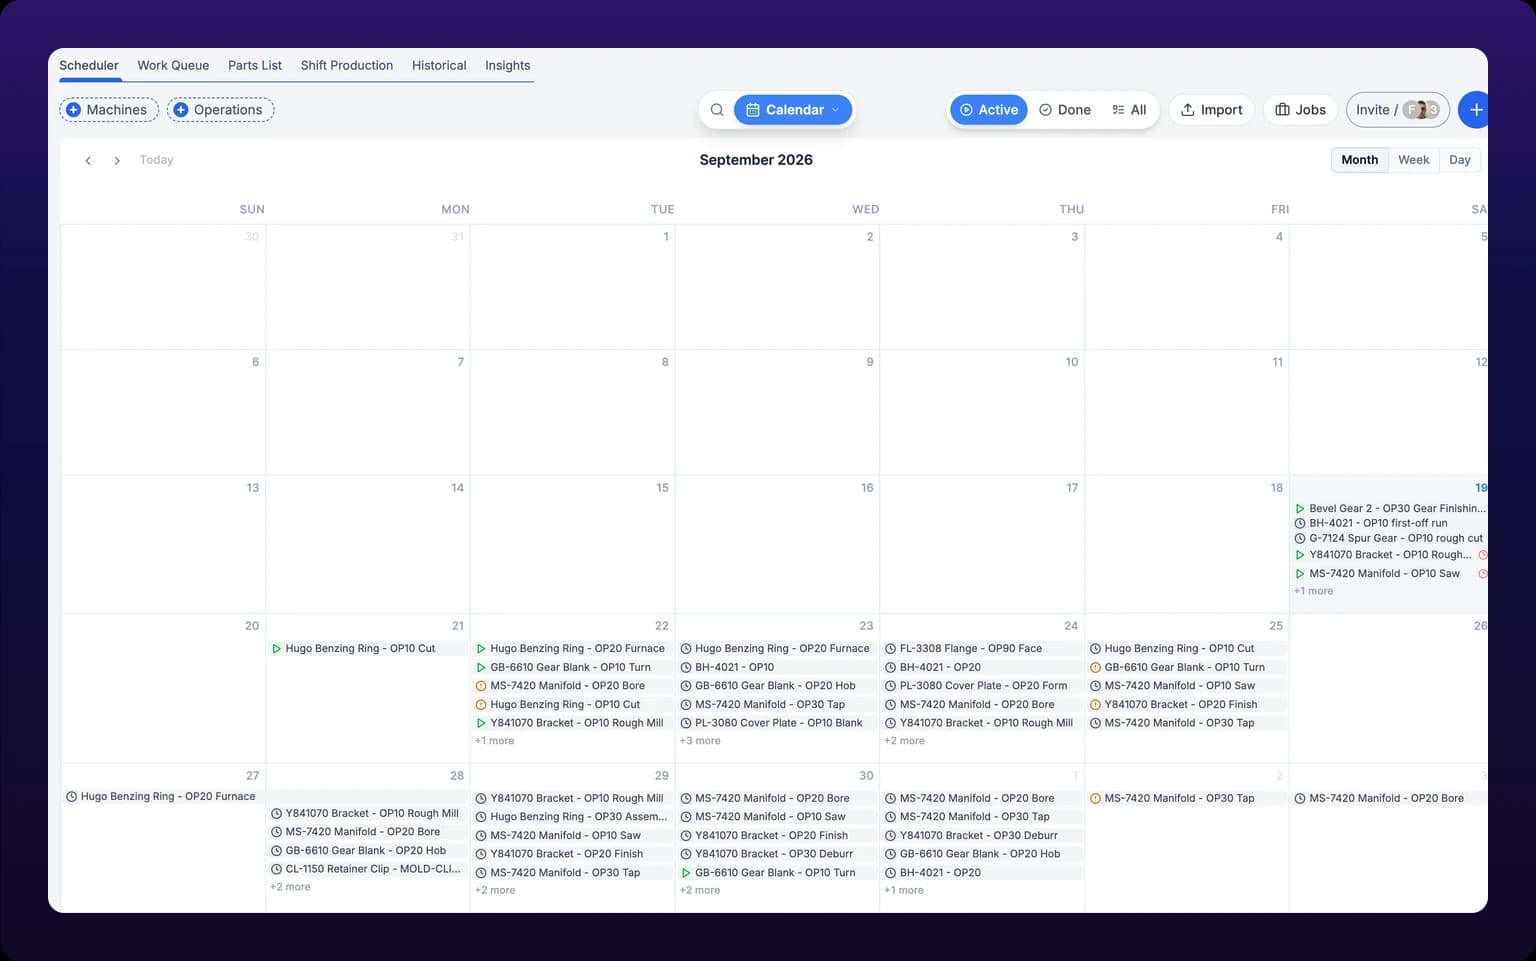Screen dimensions: 1536x961
Task: Open the Parts List tab
Action: (x=255, y=65)
